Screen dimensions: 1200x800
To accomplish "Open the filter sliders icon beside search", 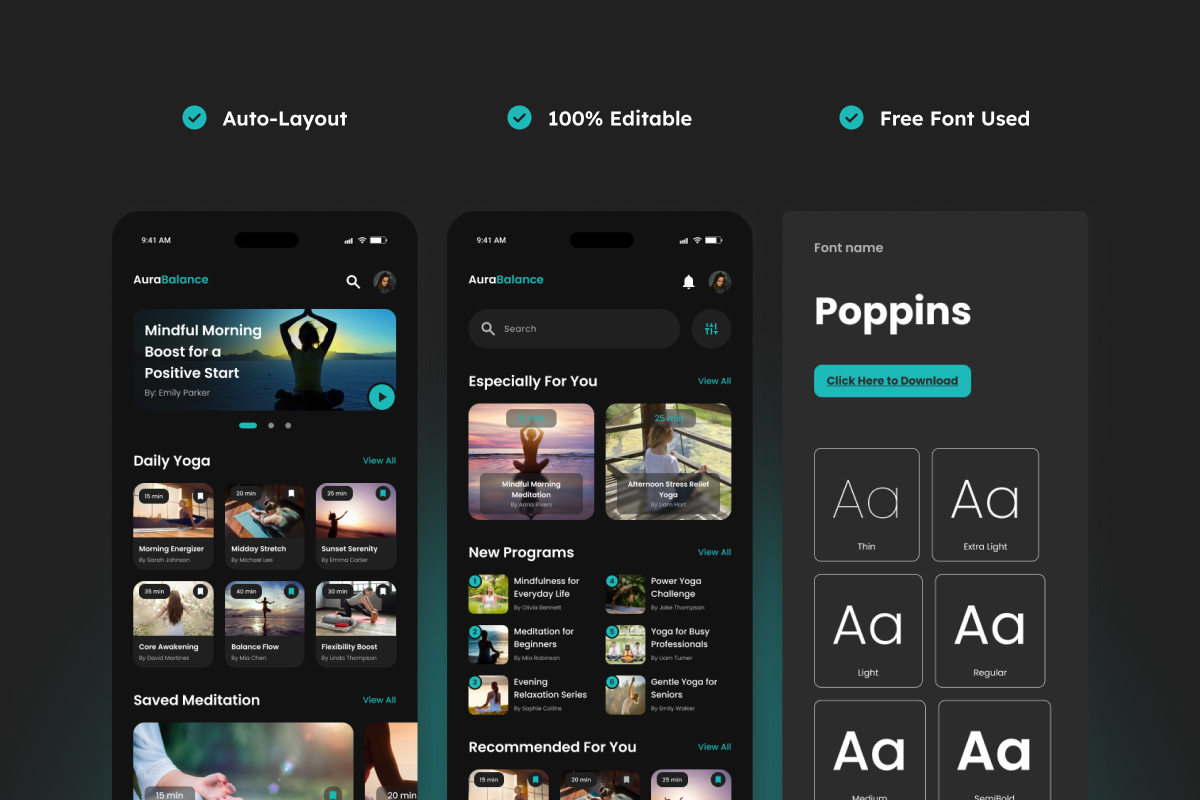I will tap(711, 329).
